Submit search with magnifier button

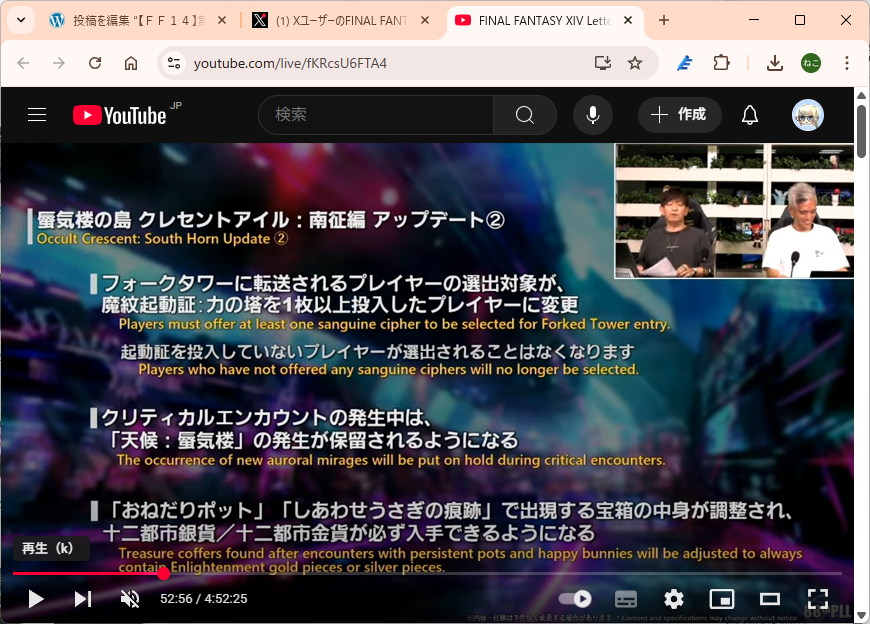tap(525, 115)
